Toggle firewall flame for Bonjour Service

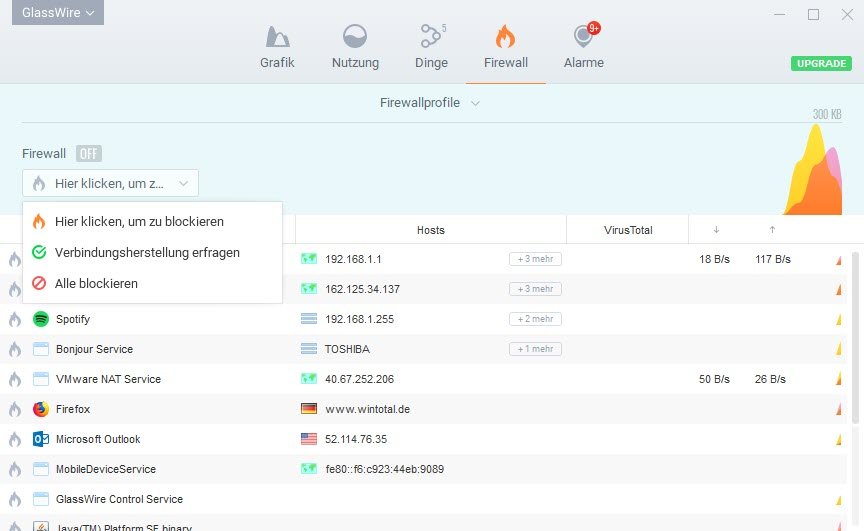point(15,349)
